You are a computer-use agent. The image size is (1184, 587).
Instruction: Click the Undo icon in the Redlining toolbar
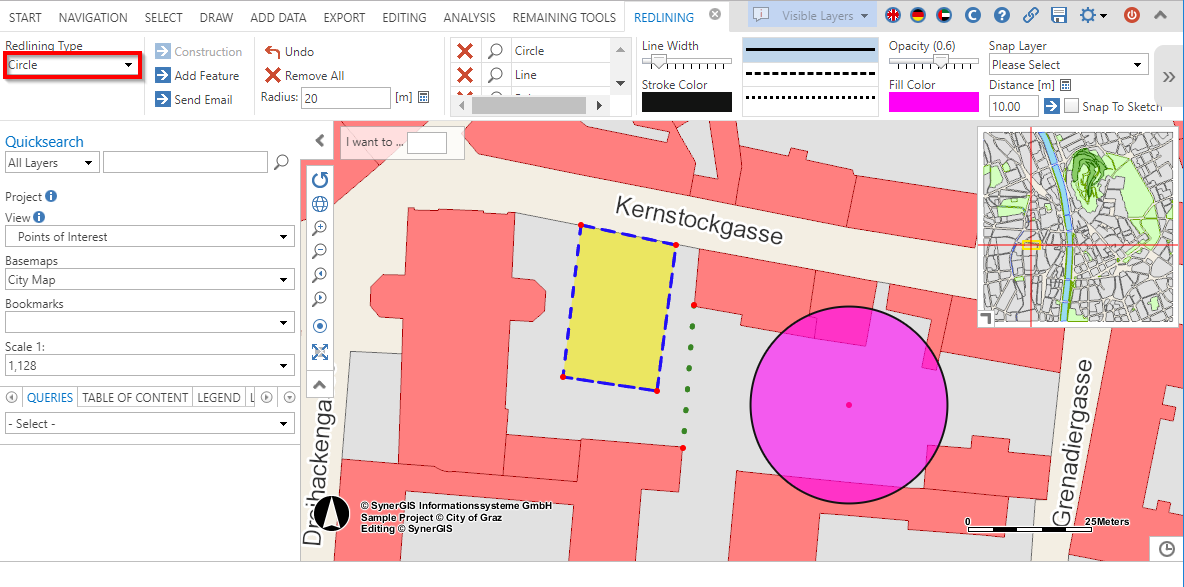pos(272,51)
